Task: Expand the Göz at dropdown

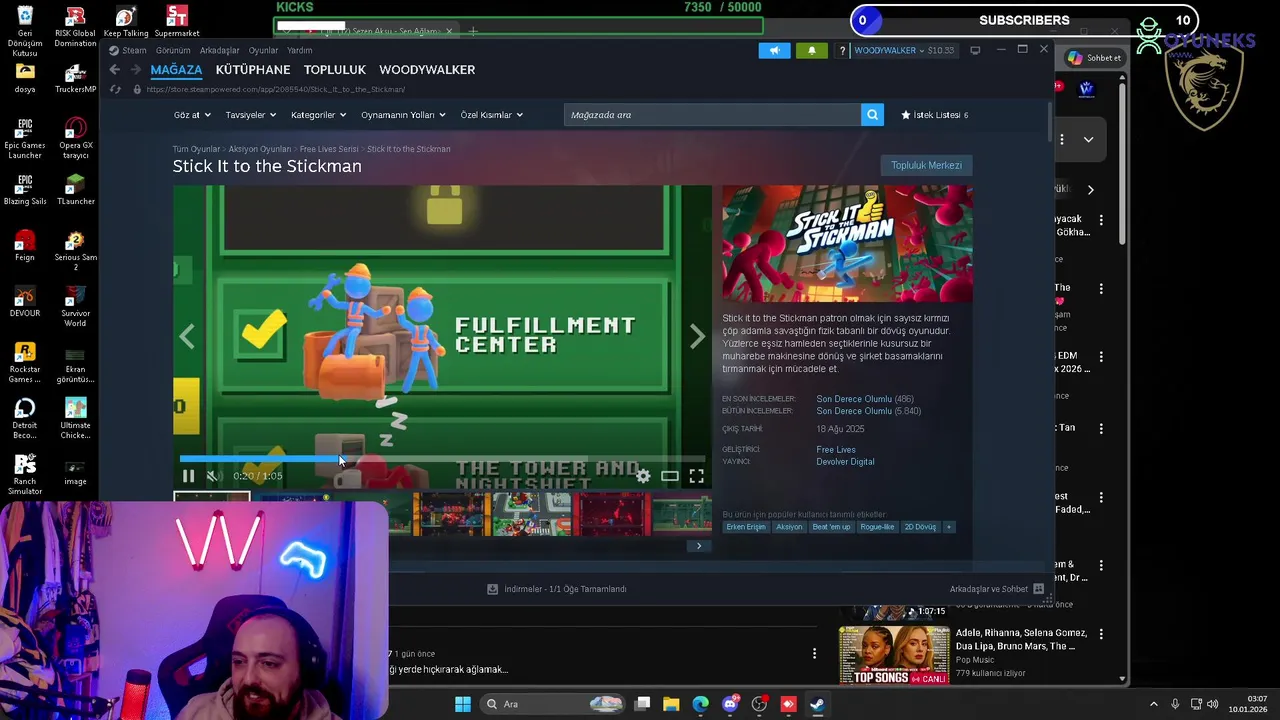Action: 191,115
